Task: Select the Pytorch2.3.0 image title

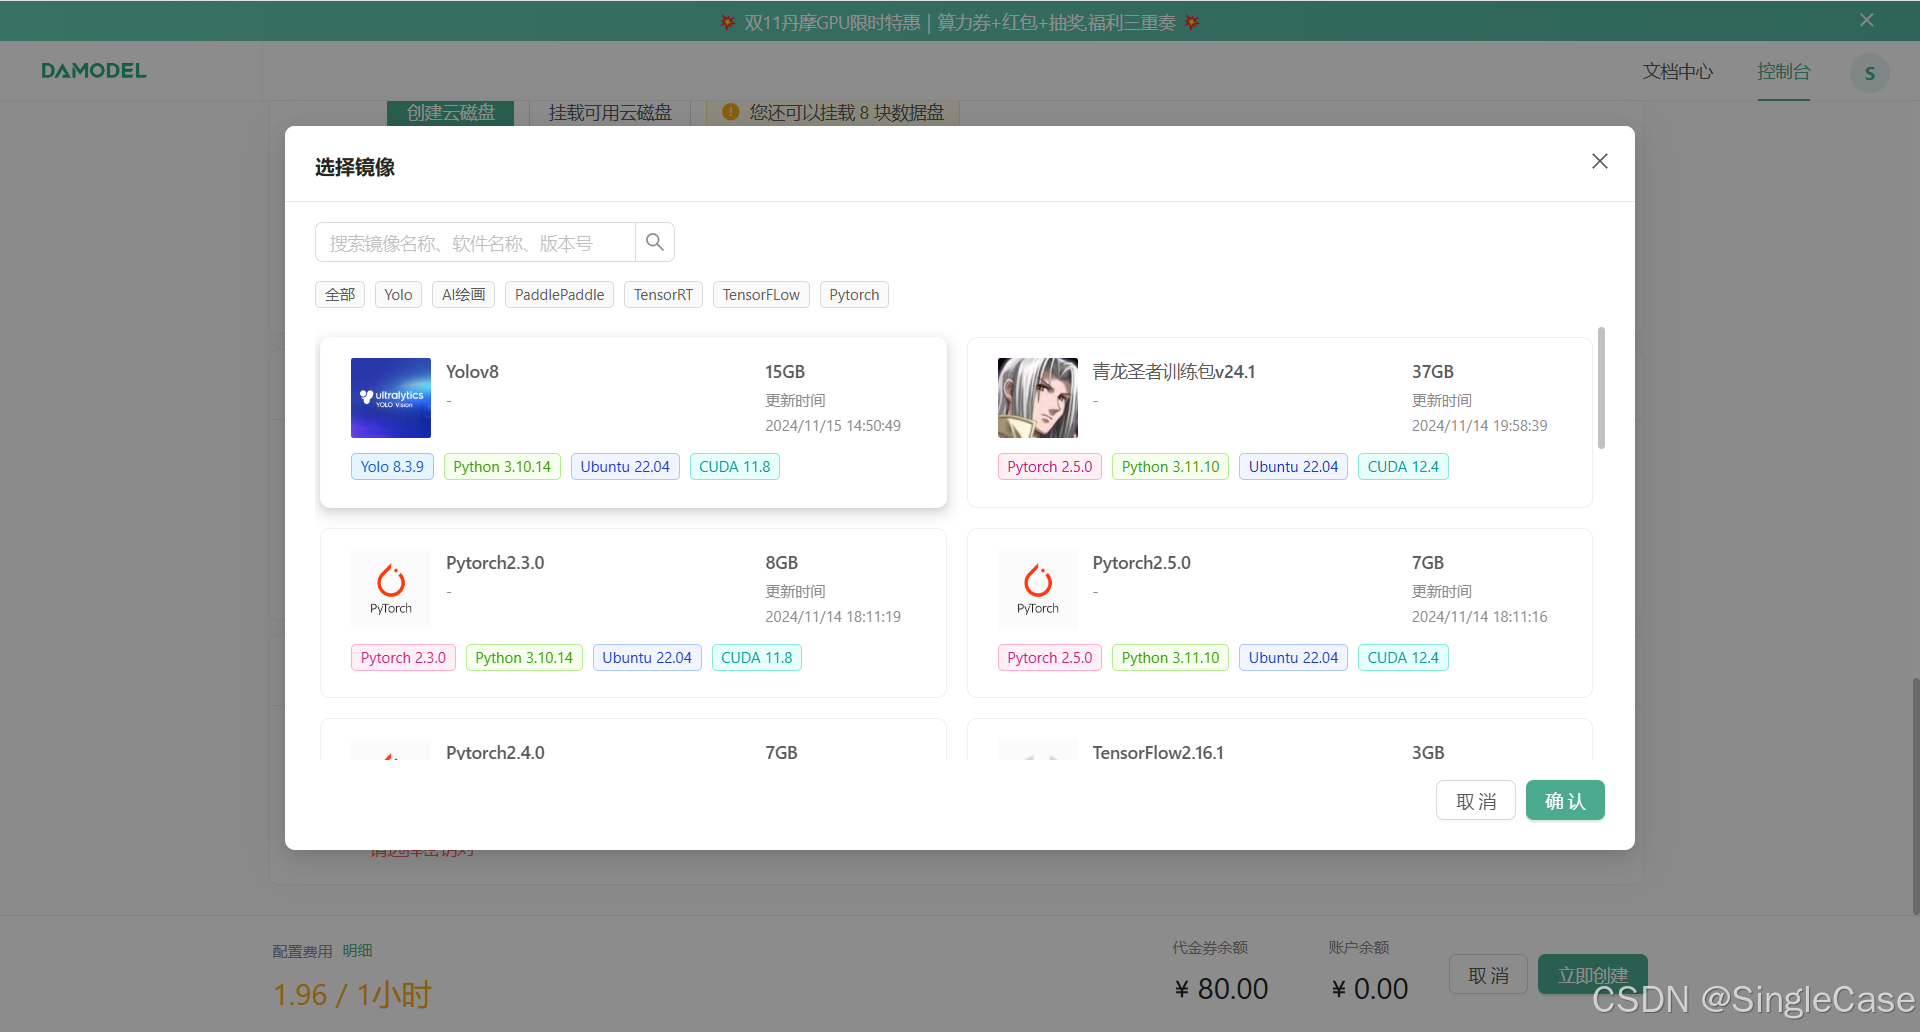Action: (495, 562)
